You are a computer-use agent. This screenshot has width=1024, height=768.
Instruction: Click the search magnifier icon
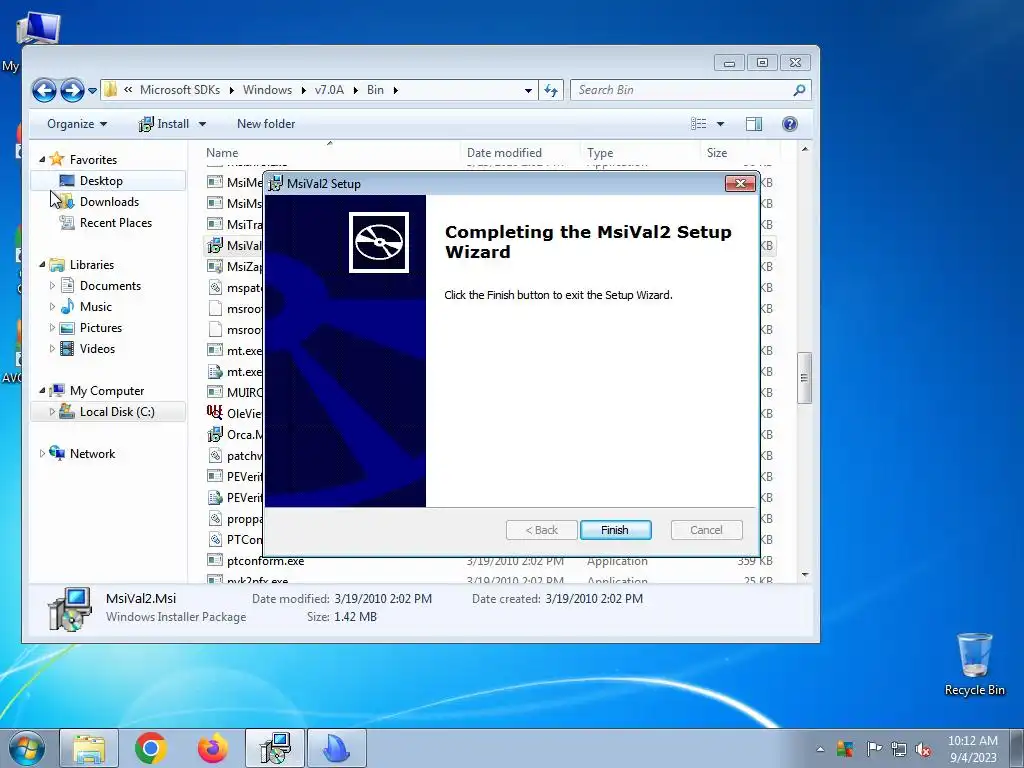pos(799,90)
